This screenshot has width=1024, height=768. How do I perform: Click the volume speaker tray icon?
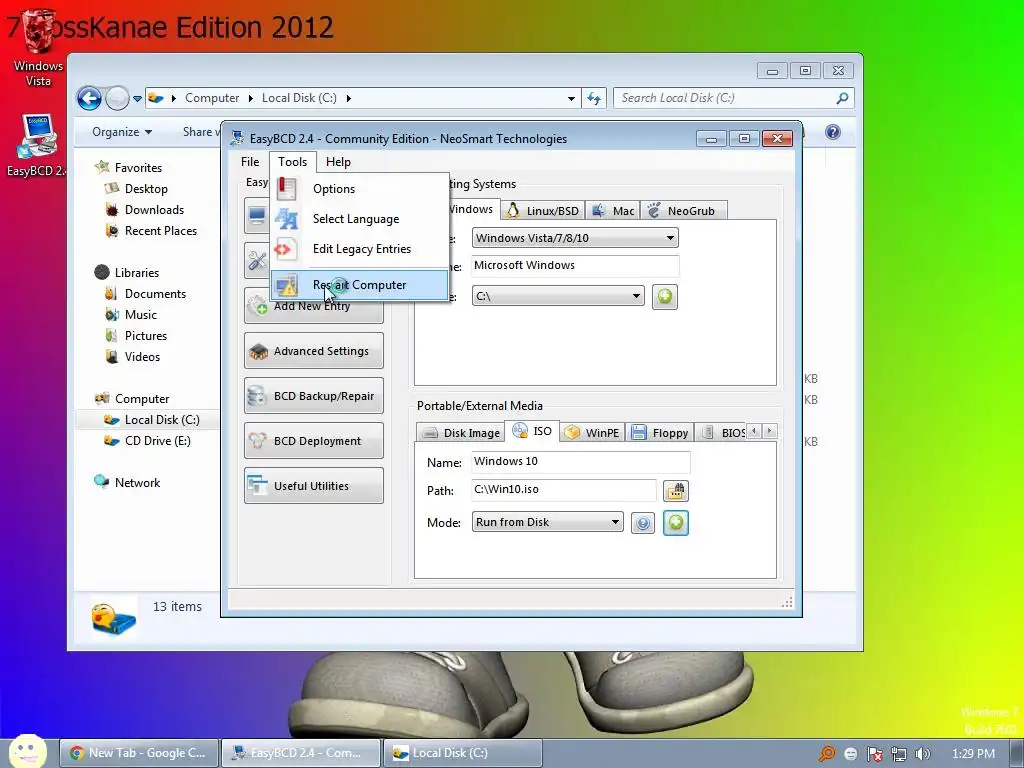point(922,754)
